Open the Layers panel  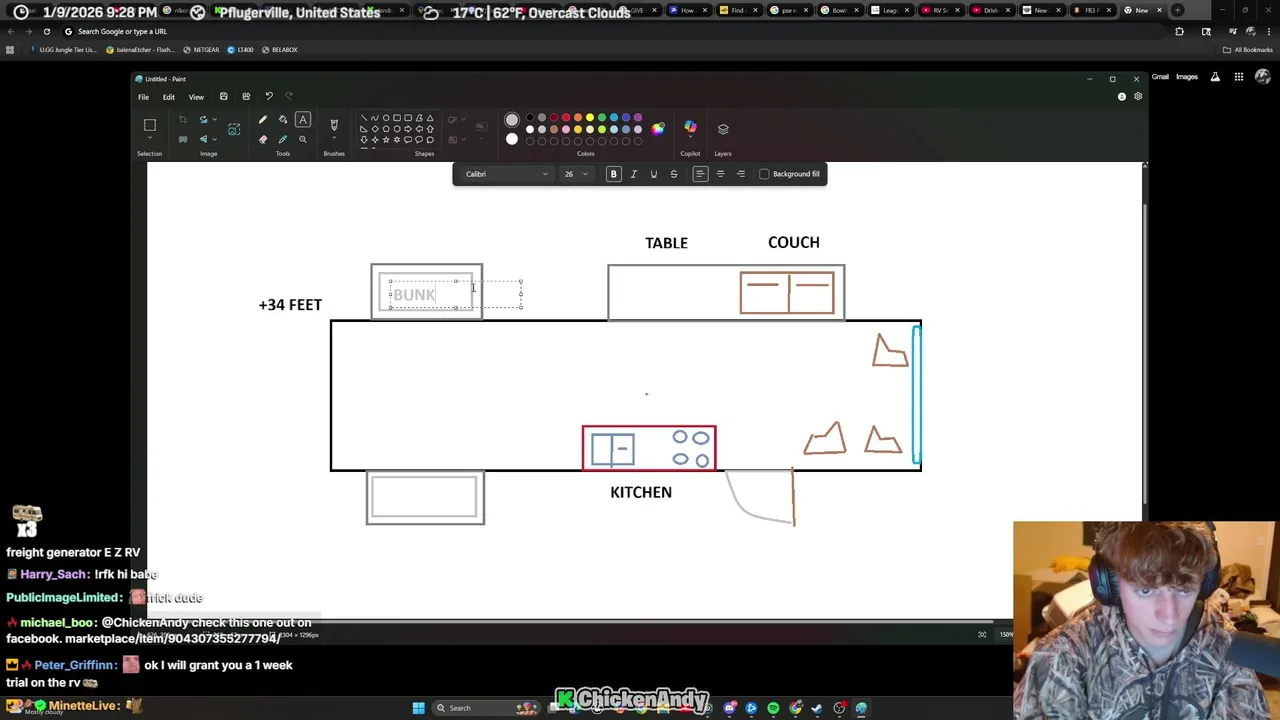(723, 128)
